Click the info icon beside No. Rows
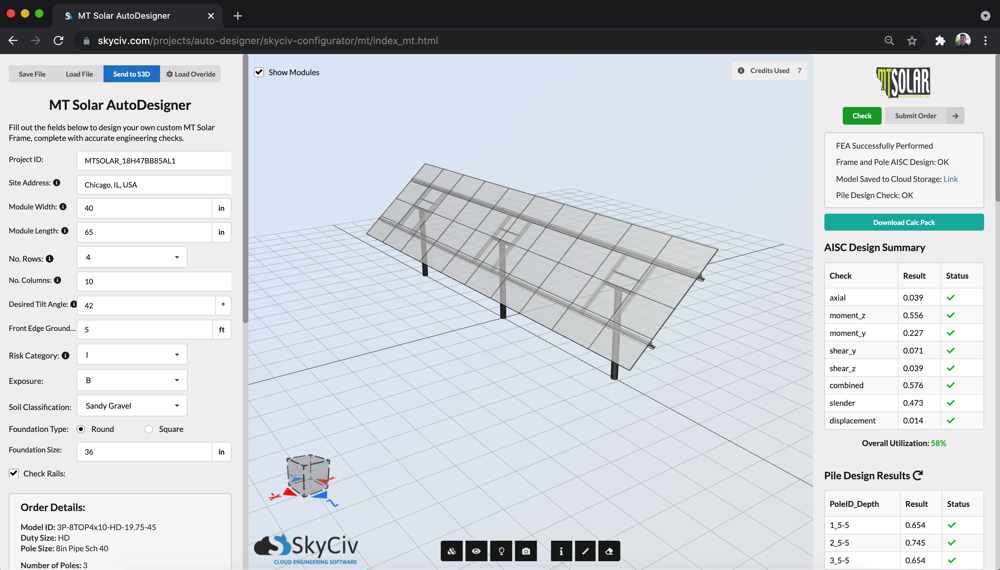The height and width of the screenshot is (570, 1000). pyautogui.click(x=49, y=259)
